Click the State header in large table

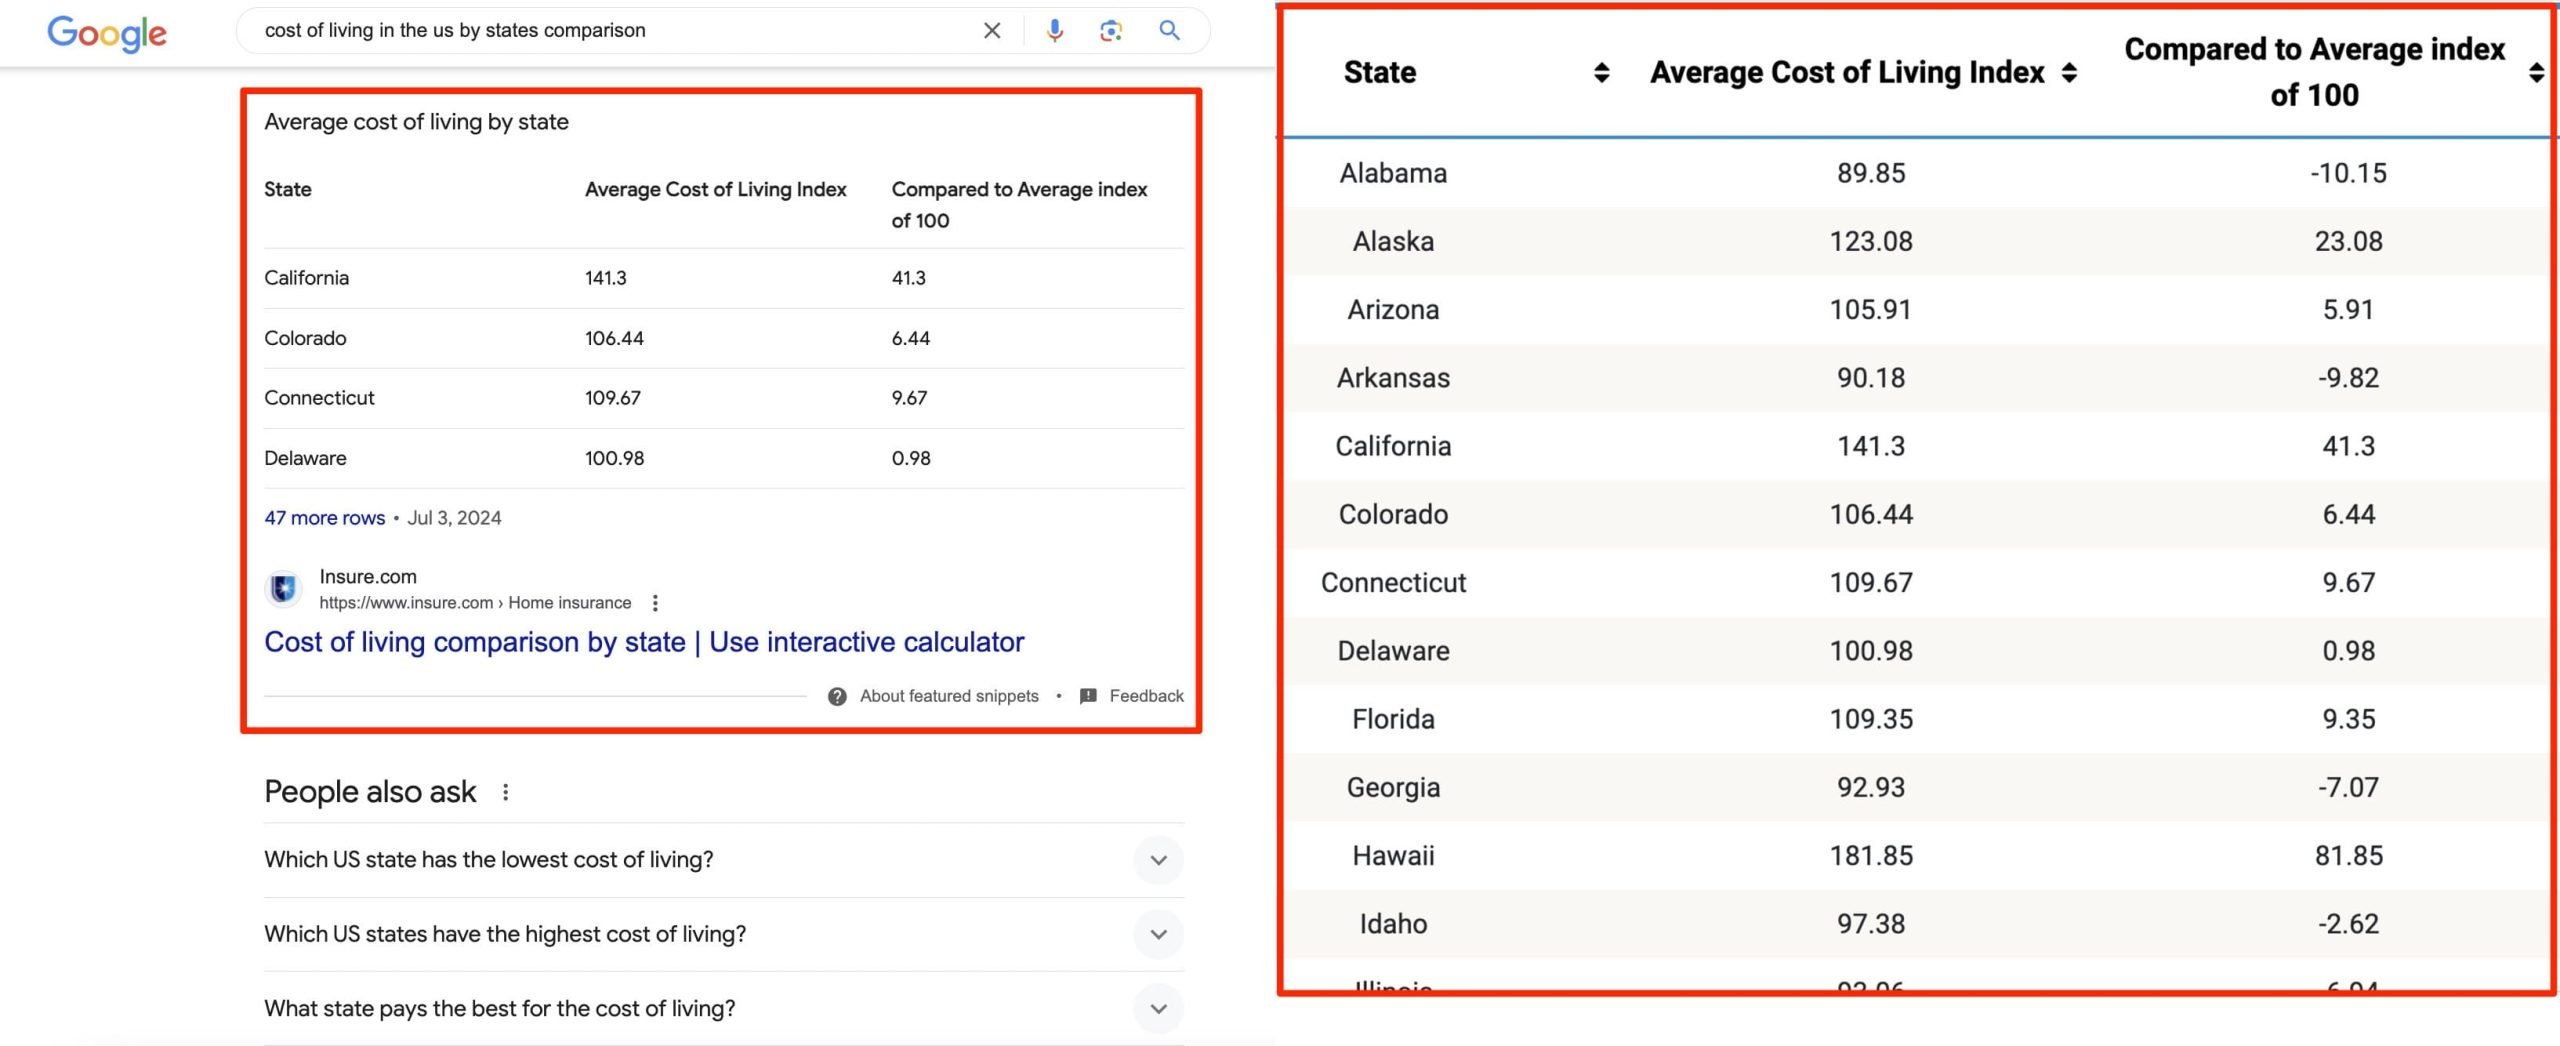pos(1379,72)
